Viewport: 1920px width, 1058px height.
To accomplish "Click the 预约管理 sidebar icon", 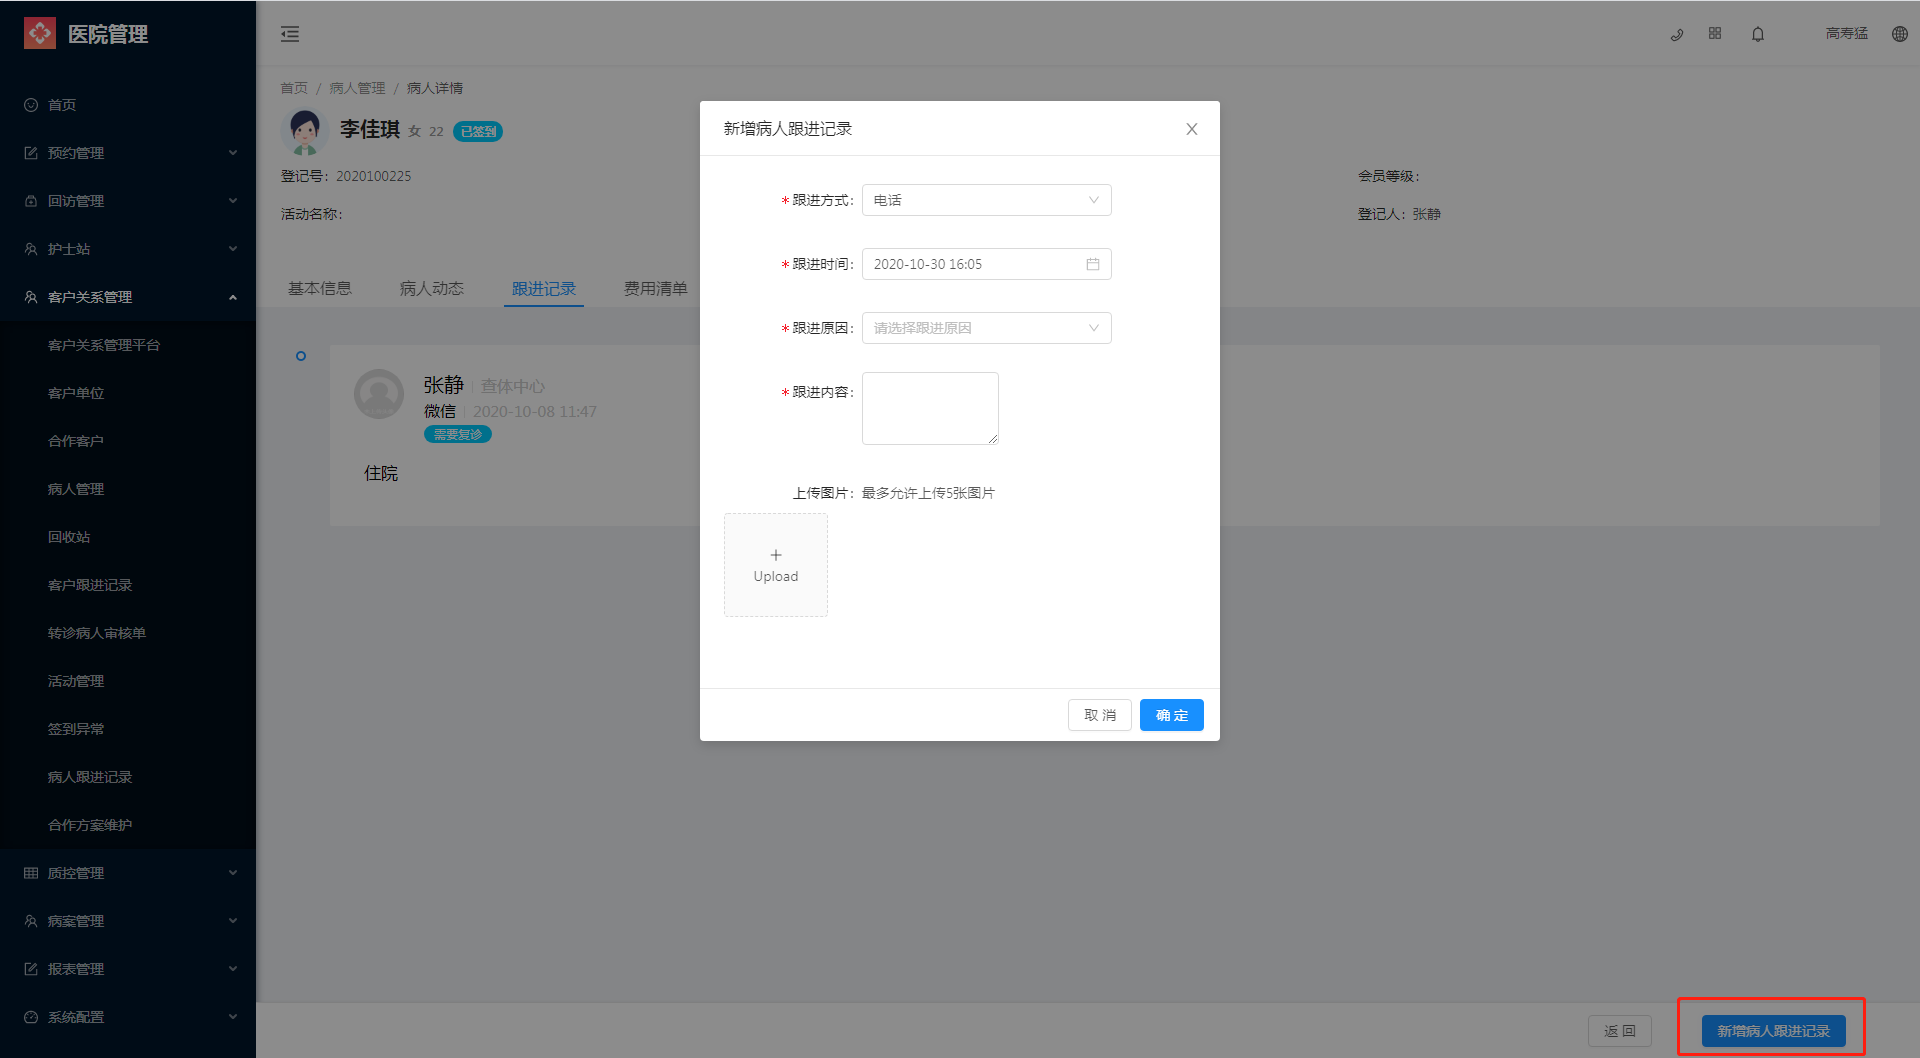I will click(x=31, y=153).
